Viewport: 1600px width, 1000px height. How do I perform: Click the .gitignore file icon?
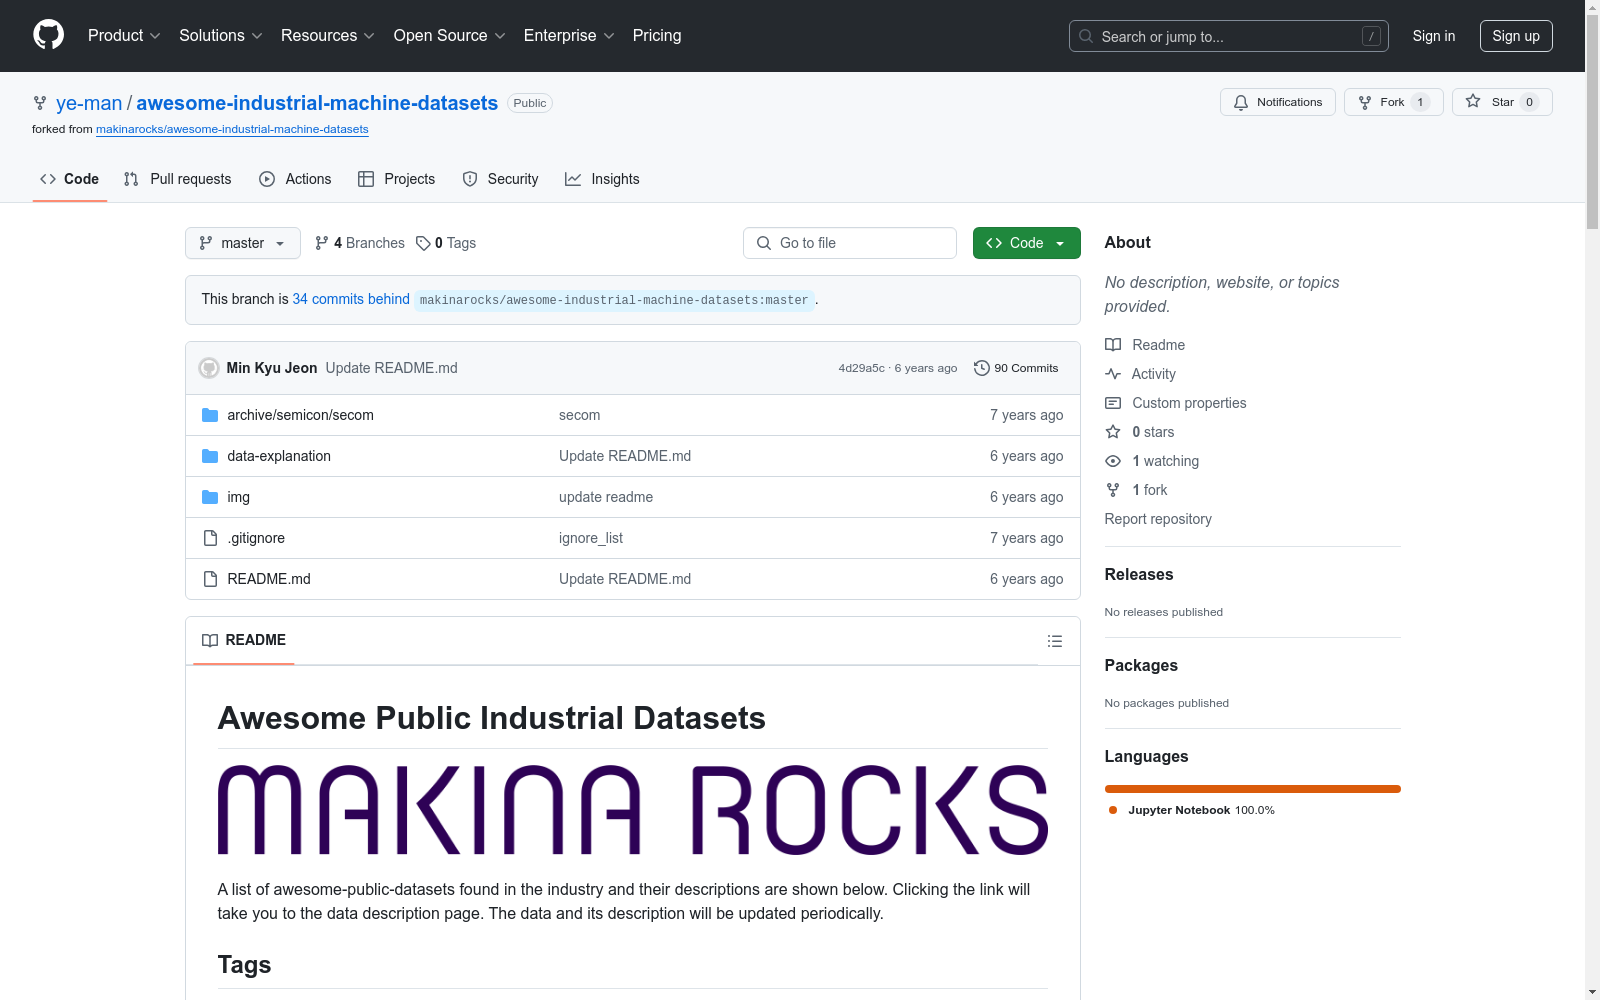click(210, 538)
